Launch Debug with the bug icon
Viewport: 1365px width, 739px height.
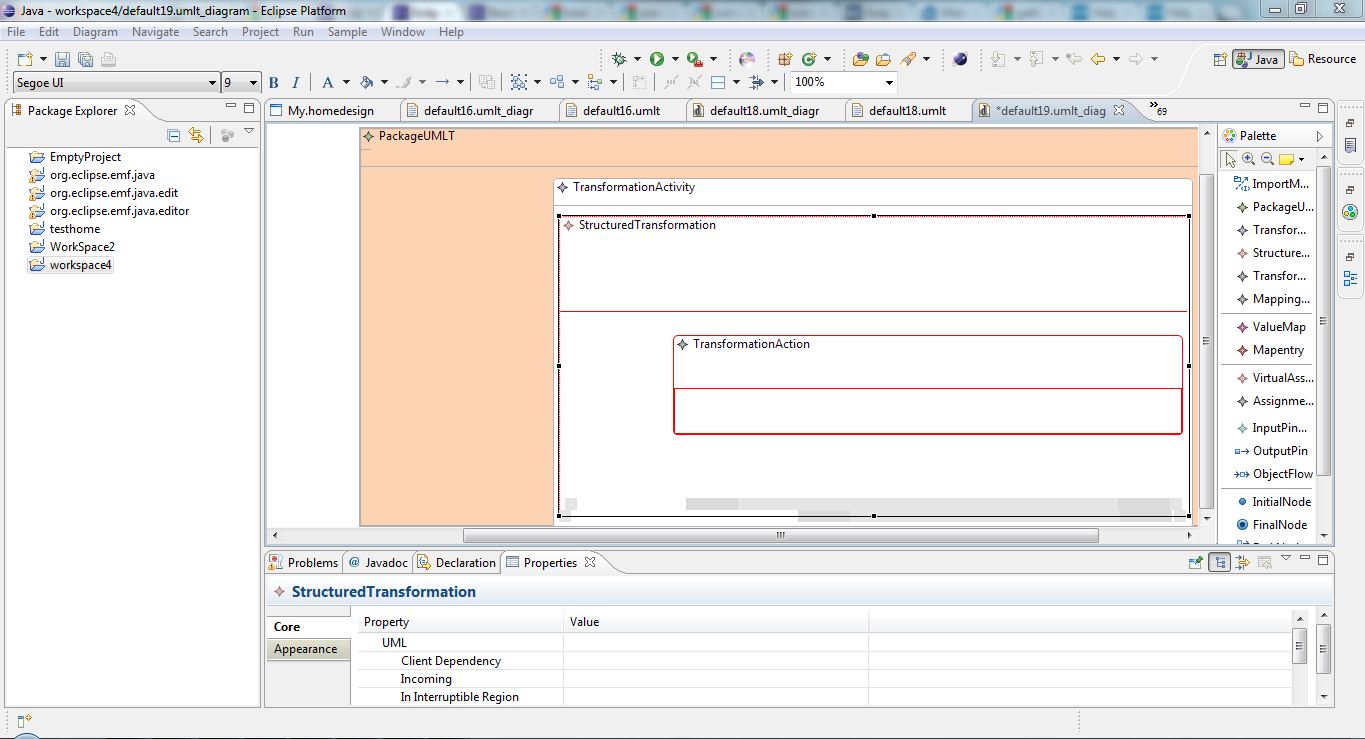(x=620, y=59)
